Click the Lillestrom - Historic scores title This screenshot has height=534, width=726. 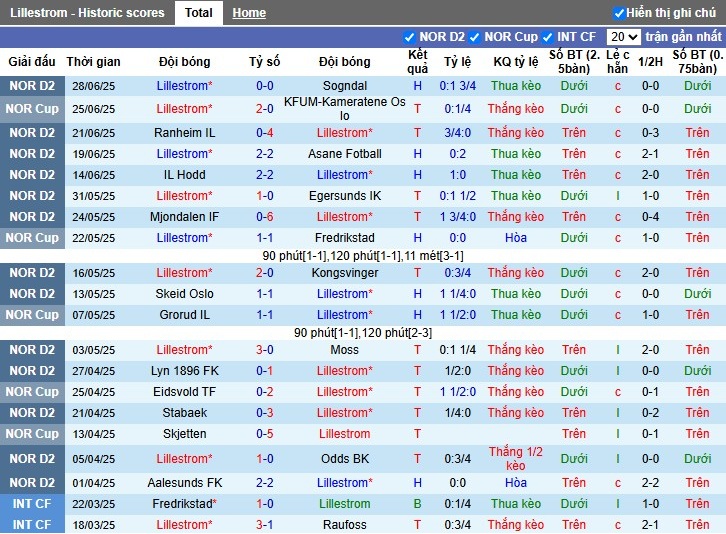click(x=87, y=13)
